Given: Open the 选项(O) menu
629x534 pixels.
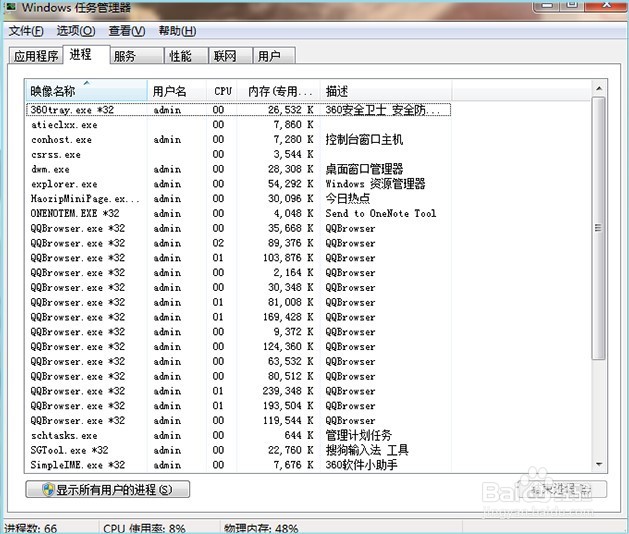Looking at the screenshot, I should (x=76, y=31).
